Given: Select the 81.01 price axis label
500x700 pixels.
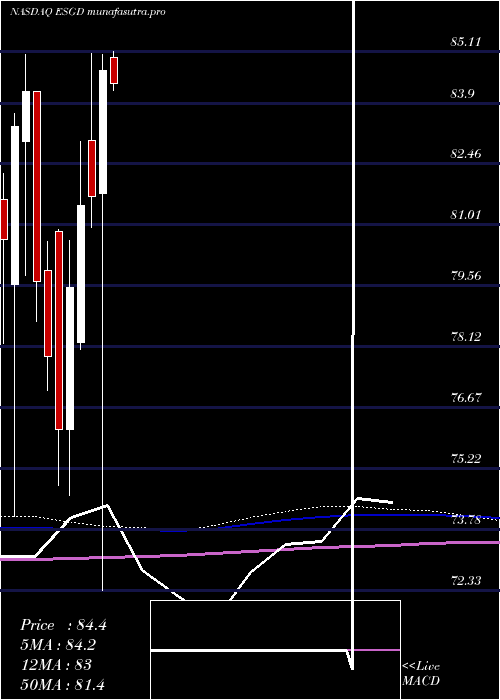Looking at the screenshot, I should [x=466, y=215].
